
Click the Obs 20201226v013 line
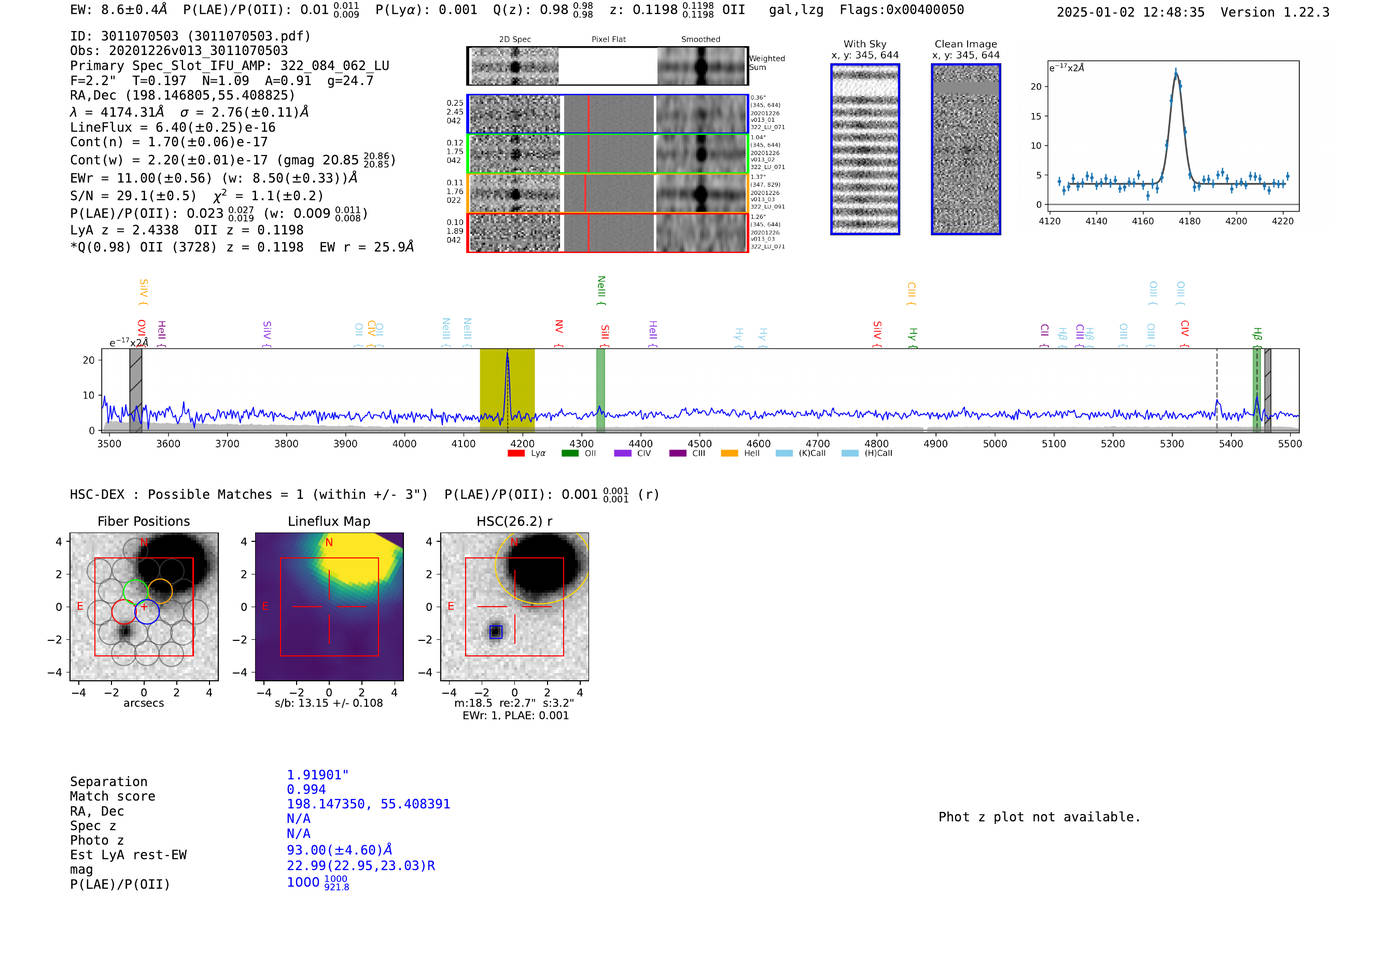pos(179,51)
